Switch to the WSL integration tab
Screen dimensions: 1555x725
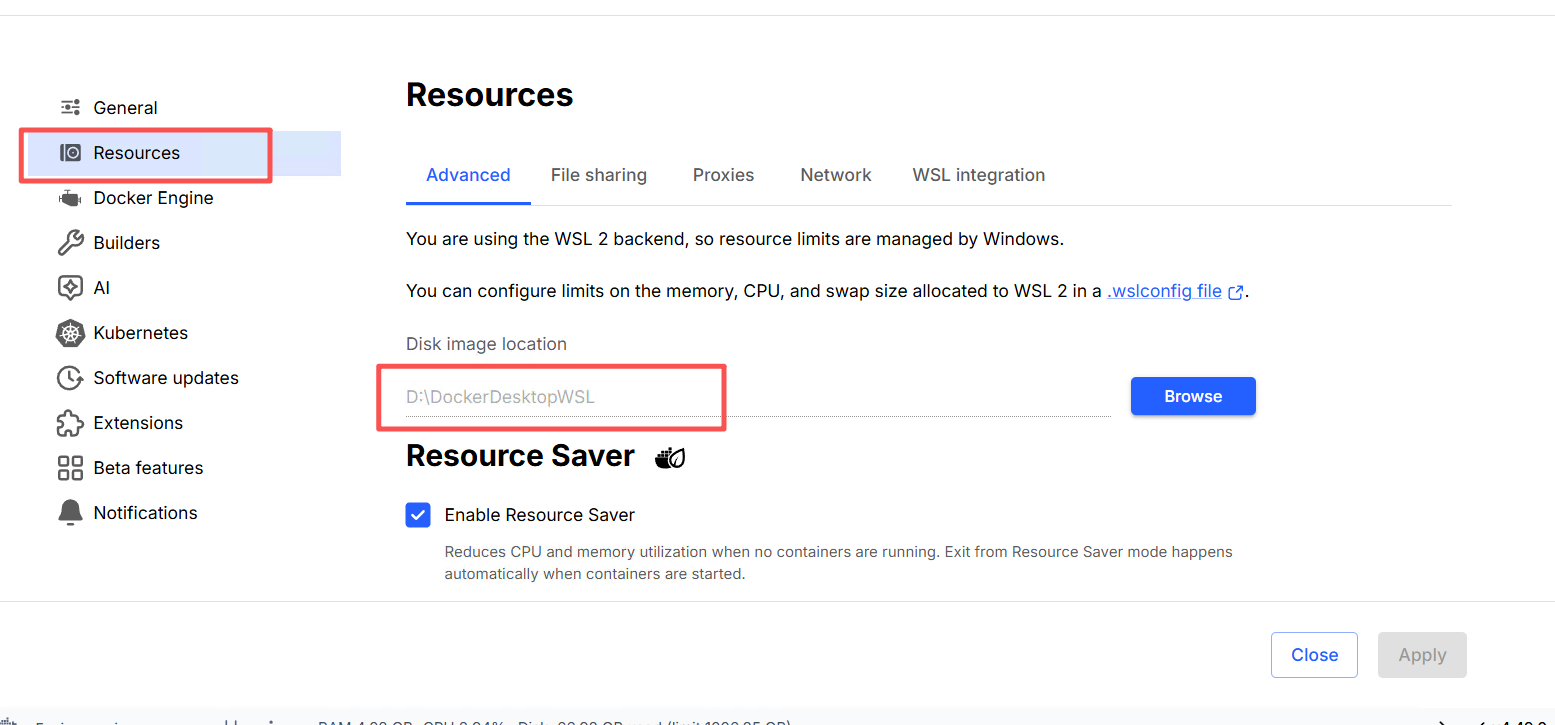979,175
